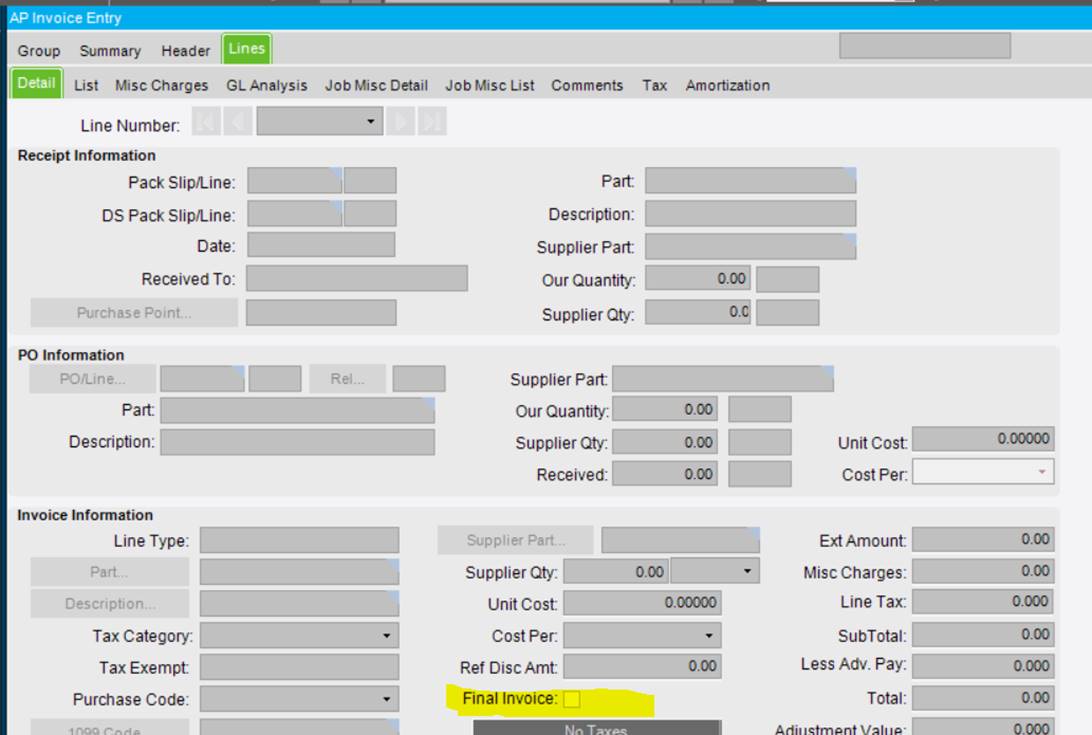Viewport: 1092px width, 735px height.
Task: Click the No Taxes button
Action: click(x=597, y=728)
